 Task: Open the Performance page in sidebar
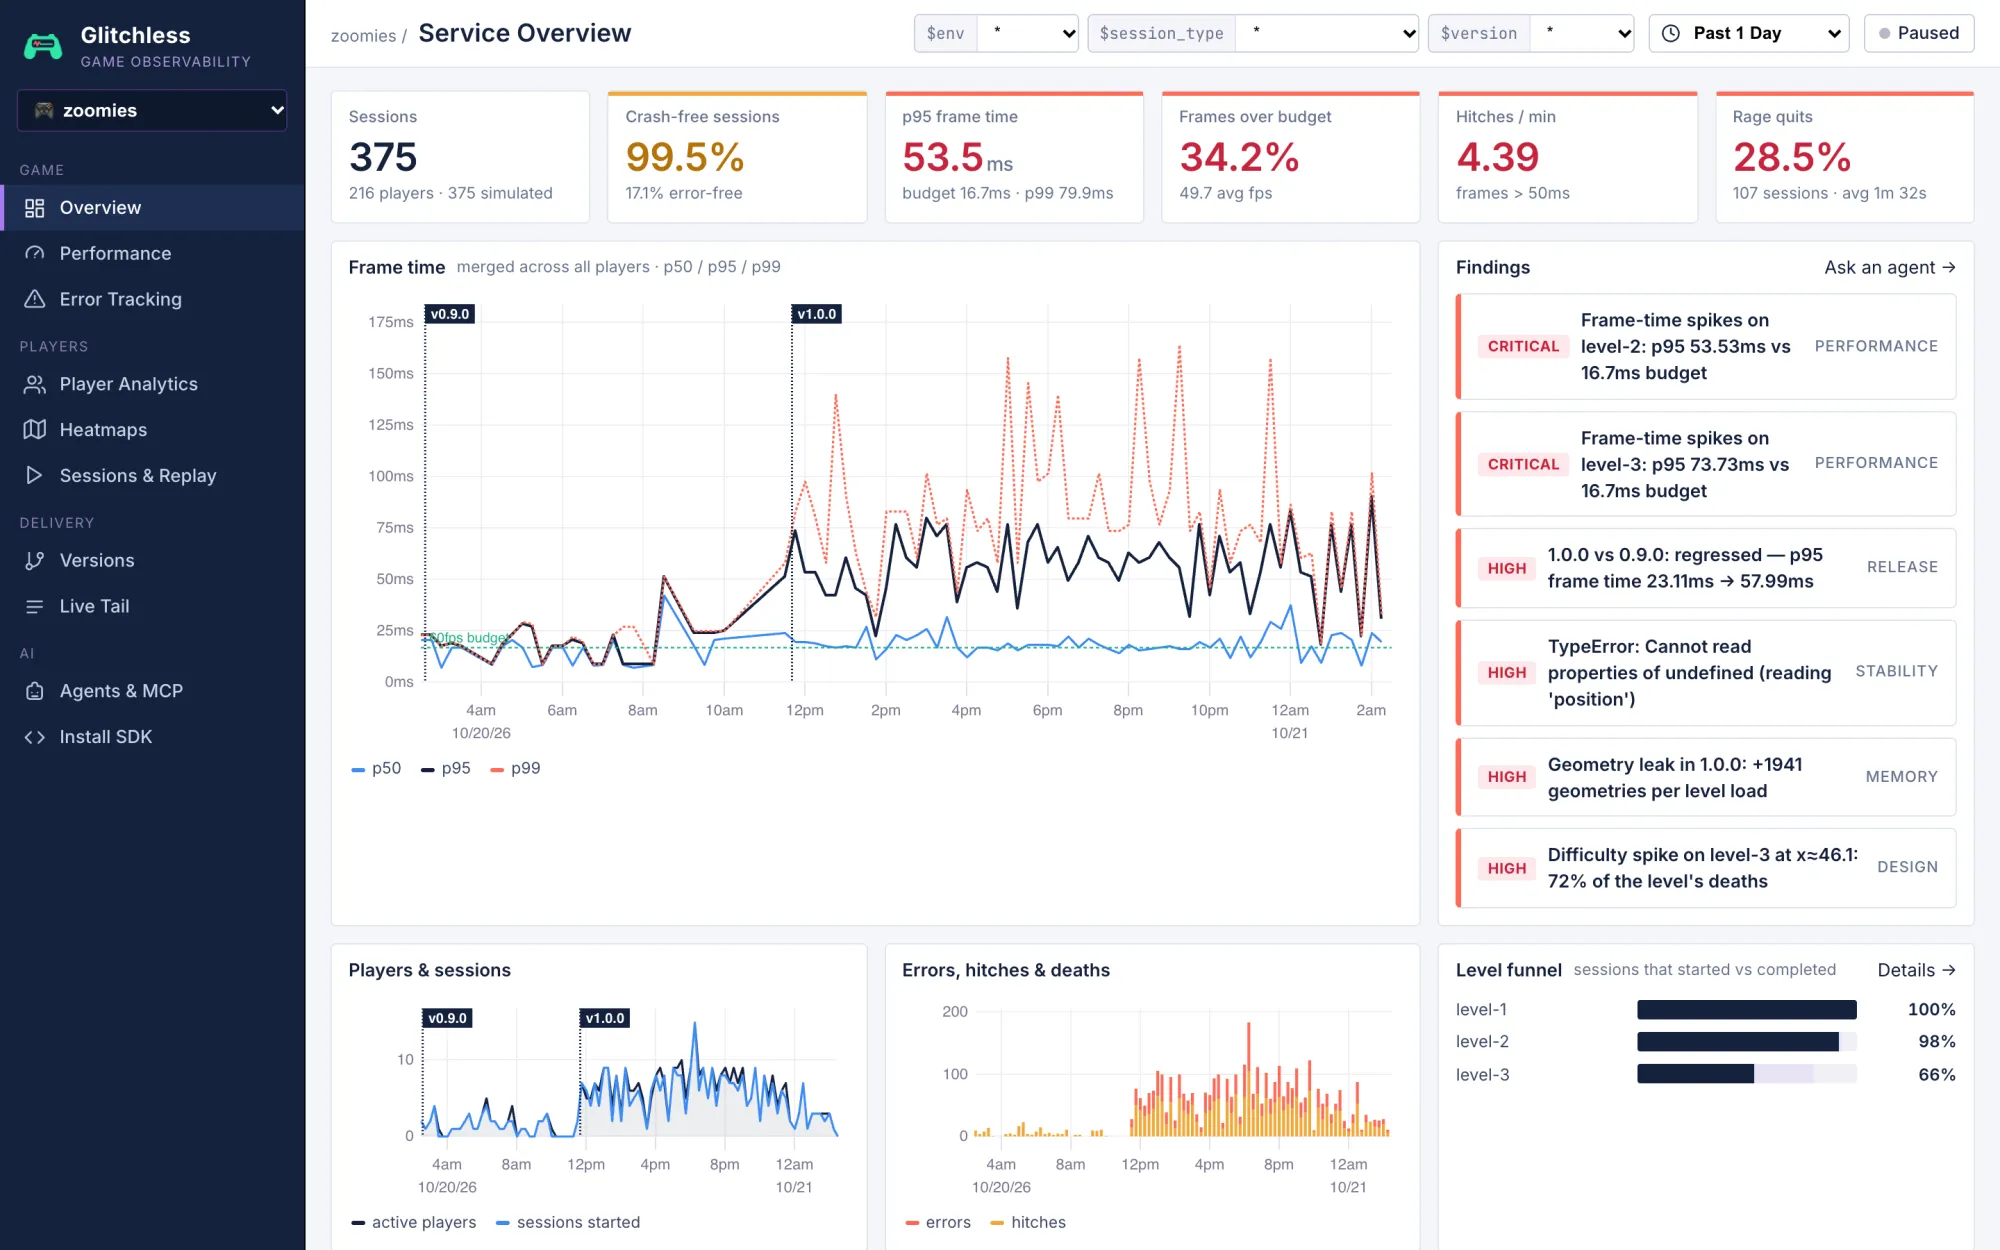(x=152, y=254)
